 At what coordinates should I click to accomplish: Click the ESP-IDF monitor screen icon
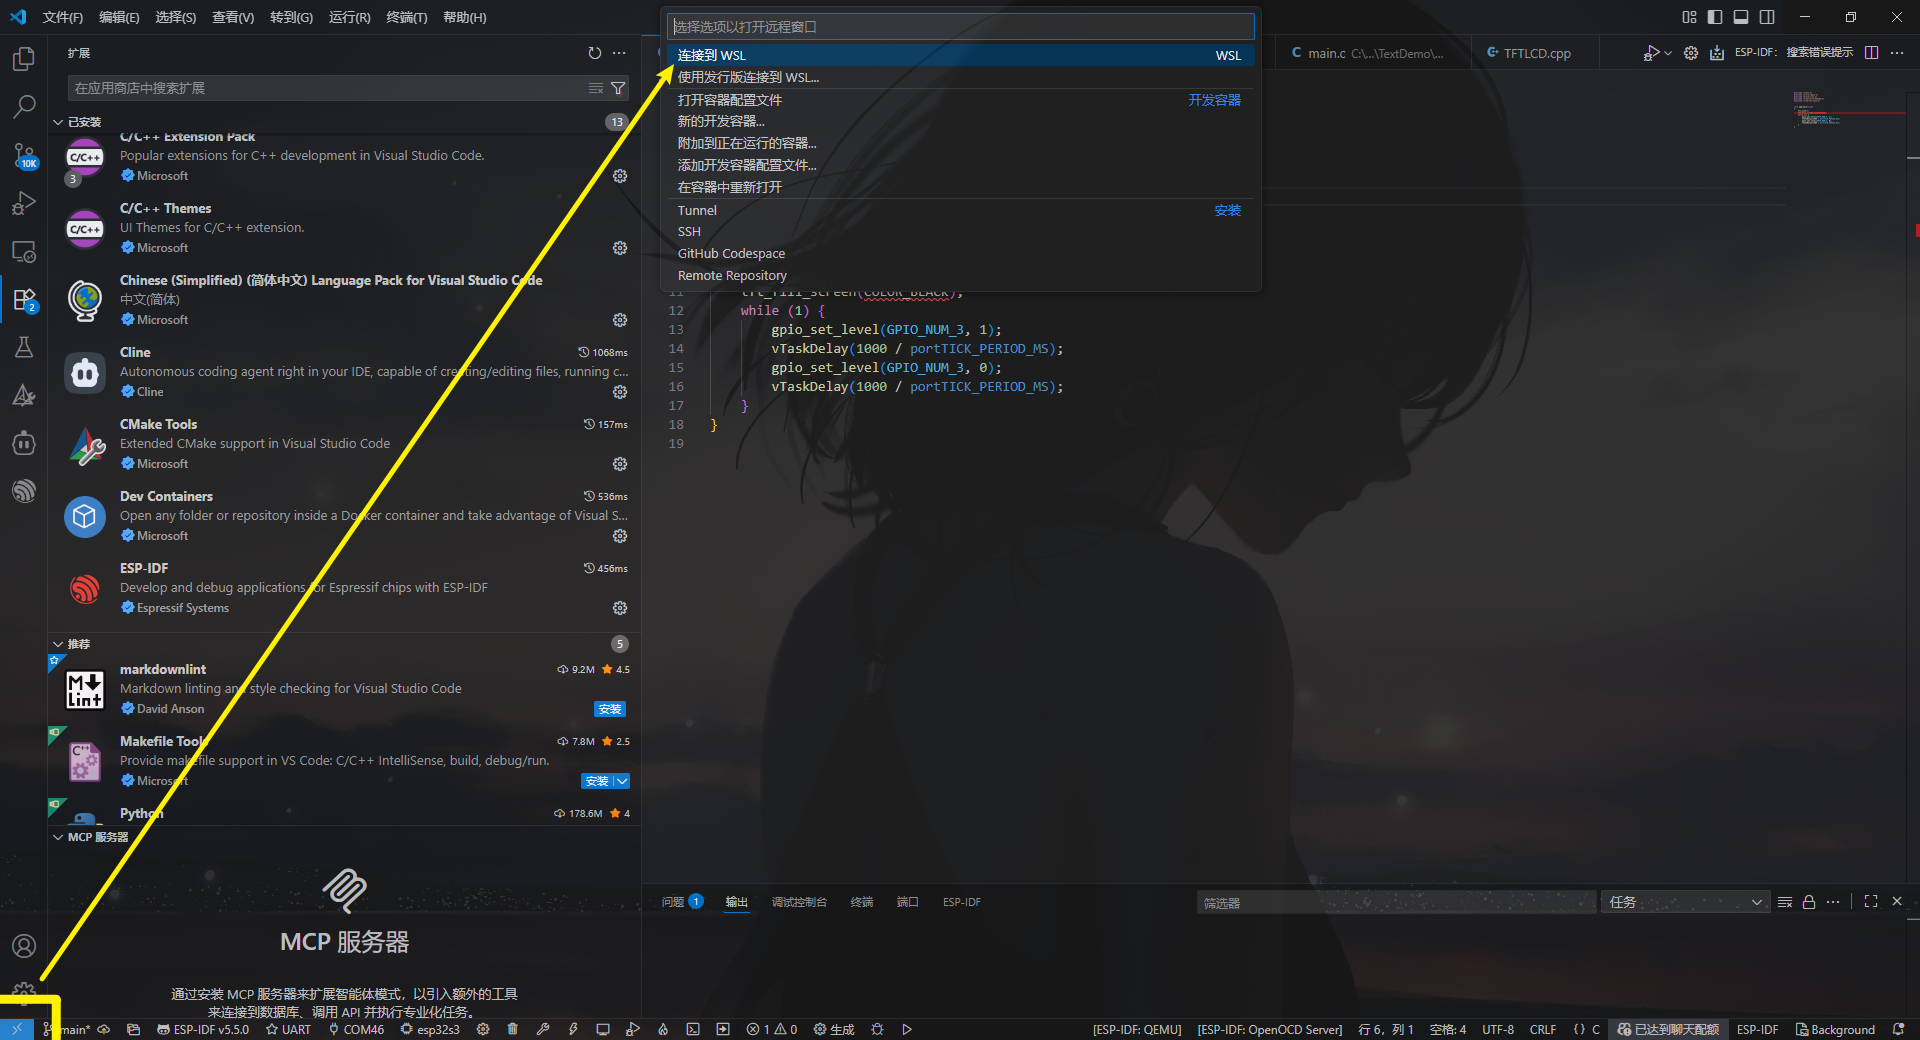click(603, 1029)
